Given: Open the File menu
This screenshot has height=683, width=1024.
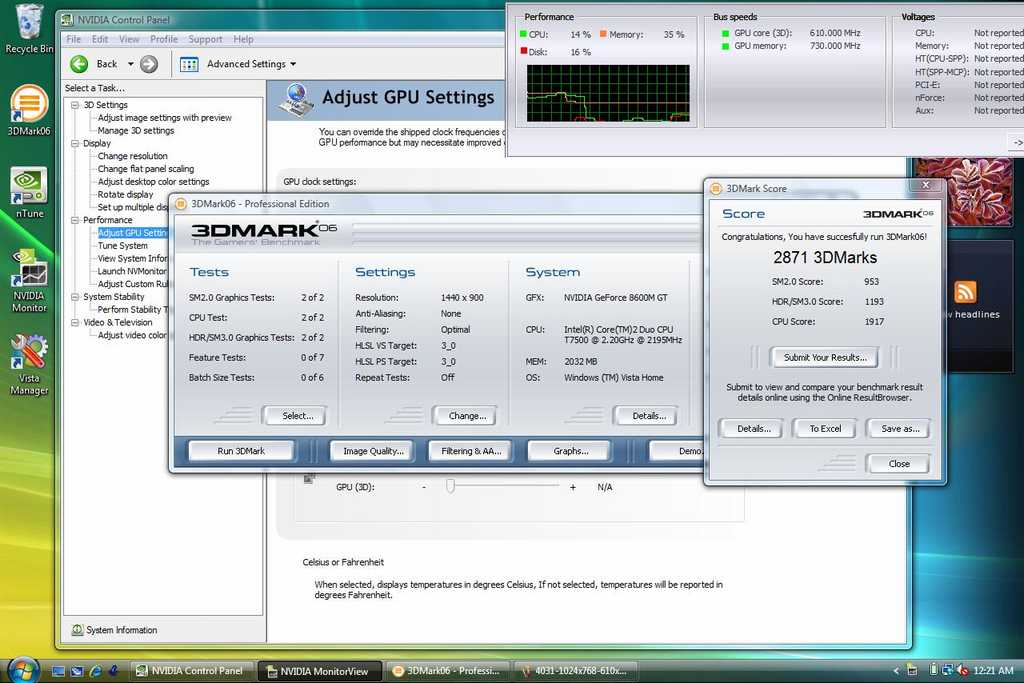Looking at the screenshot, I should tap(73, 39).
